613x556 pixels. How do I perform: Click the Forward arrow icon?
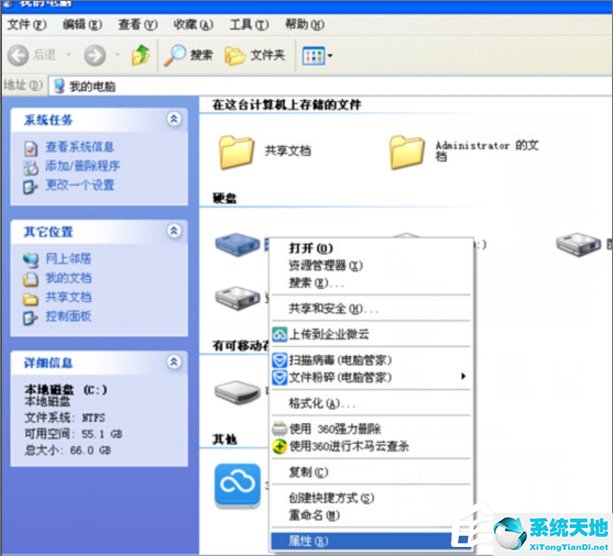[95, 55]
